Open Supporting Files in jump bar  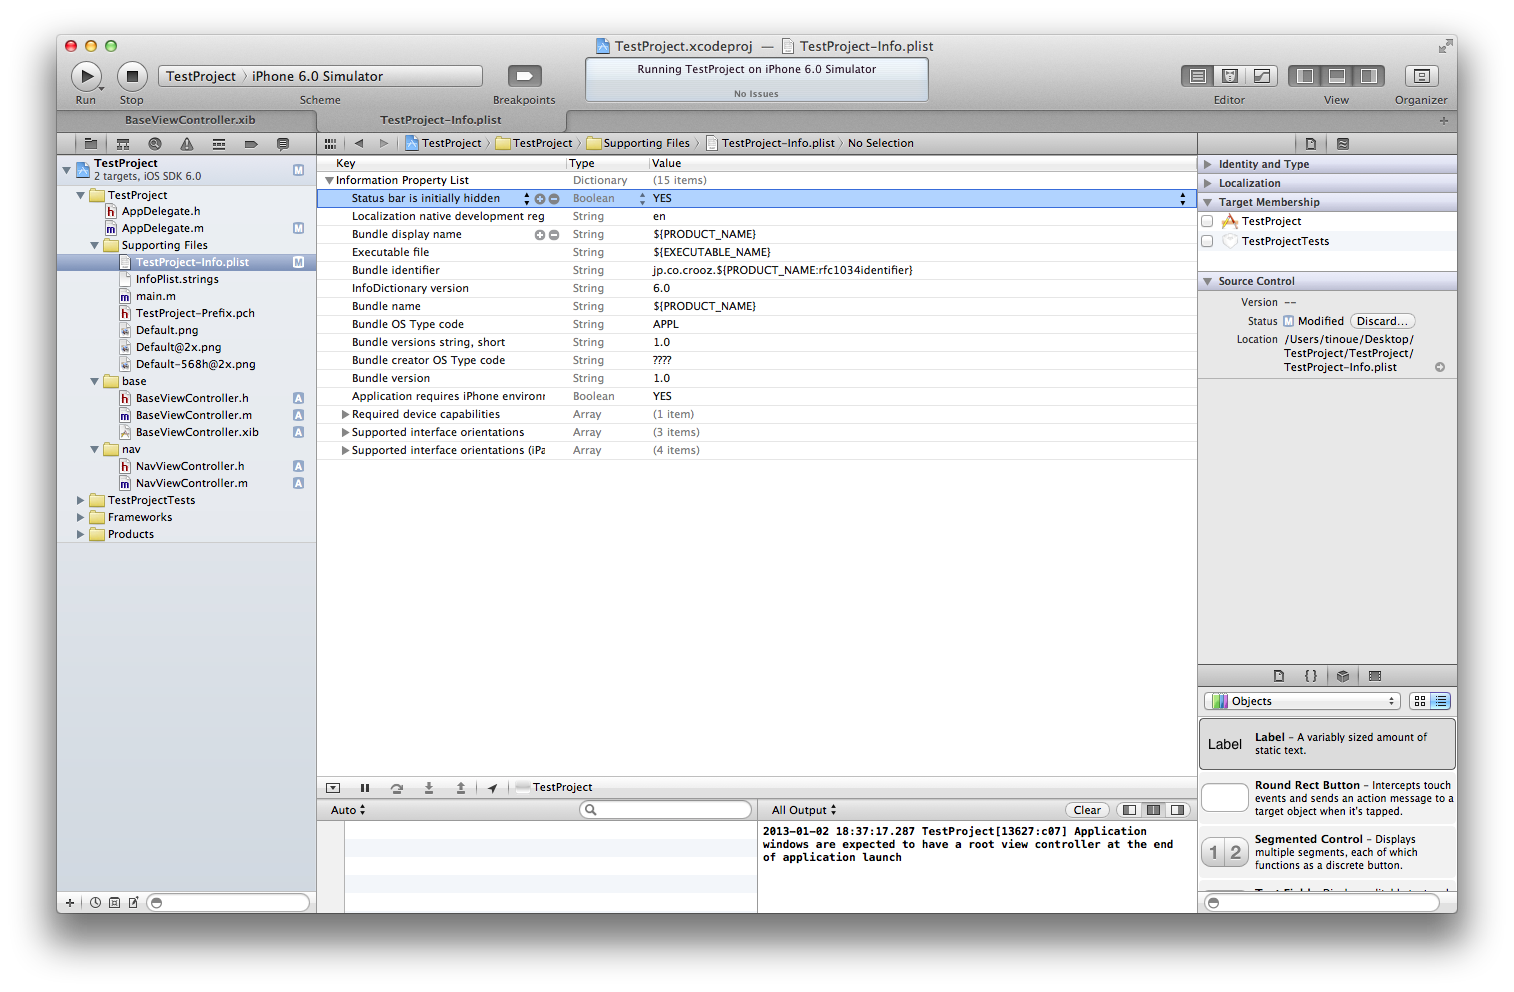(x=638, y=144)
